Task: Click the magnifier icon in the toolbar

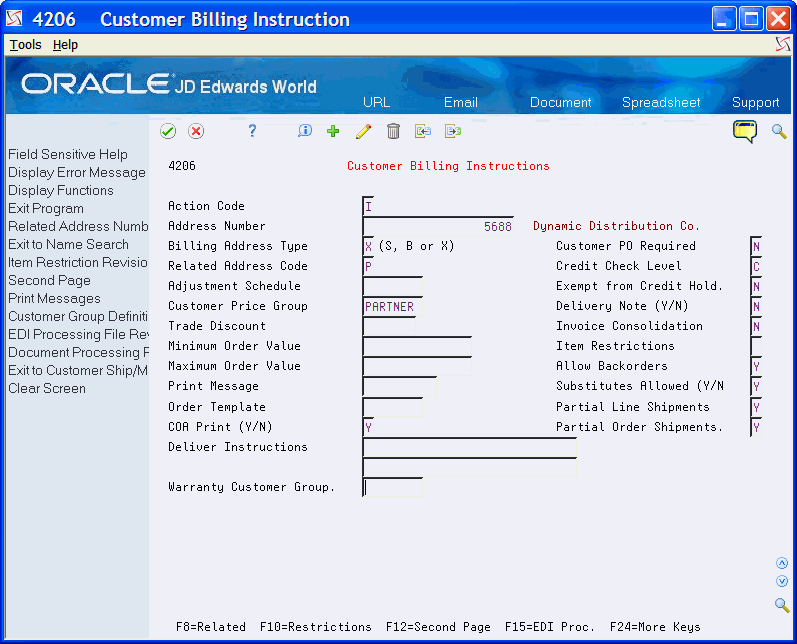Action: (779, 131)
